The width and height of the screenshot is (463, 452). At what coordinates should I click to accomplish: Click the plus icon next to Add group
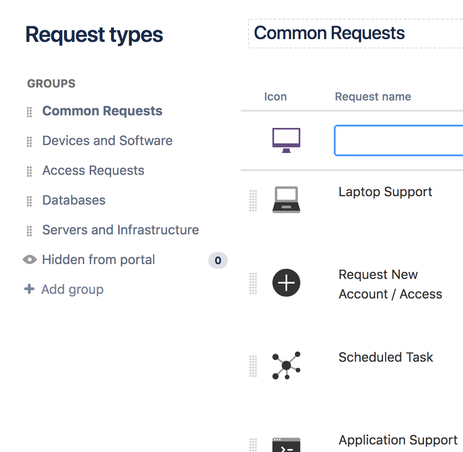29,289
